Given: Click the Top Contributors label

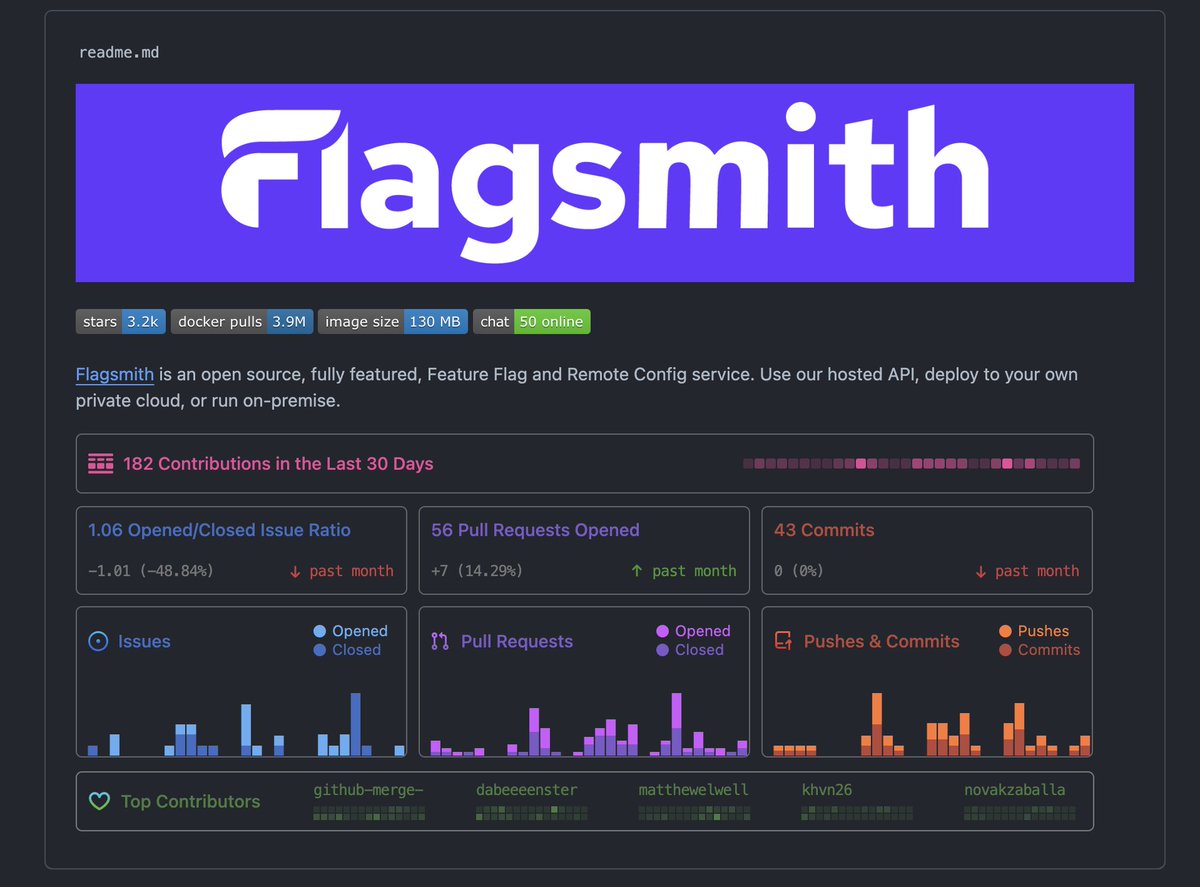Looking at the screenshot, I should [x=190, y=802].
